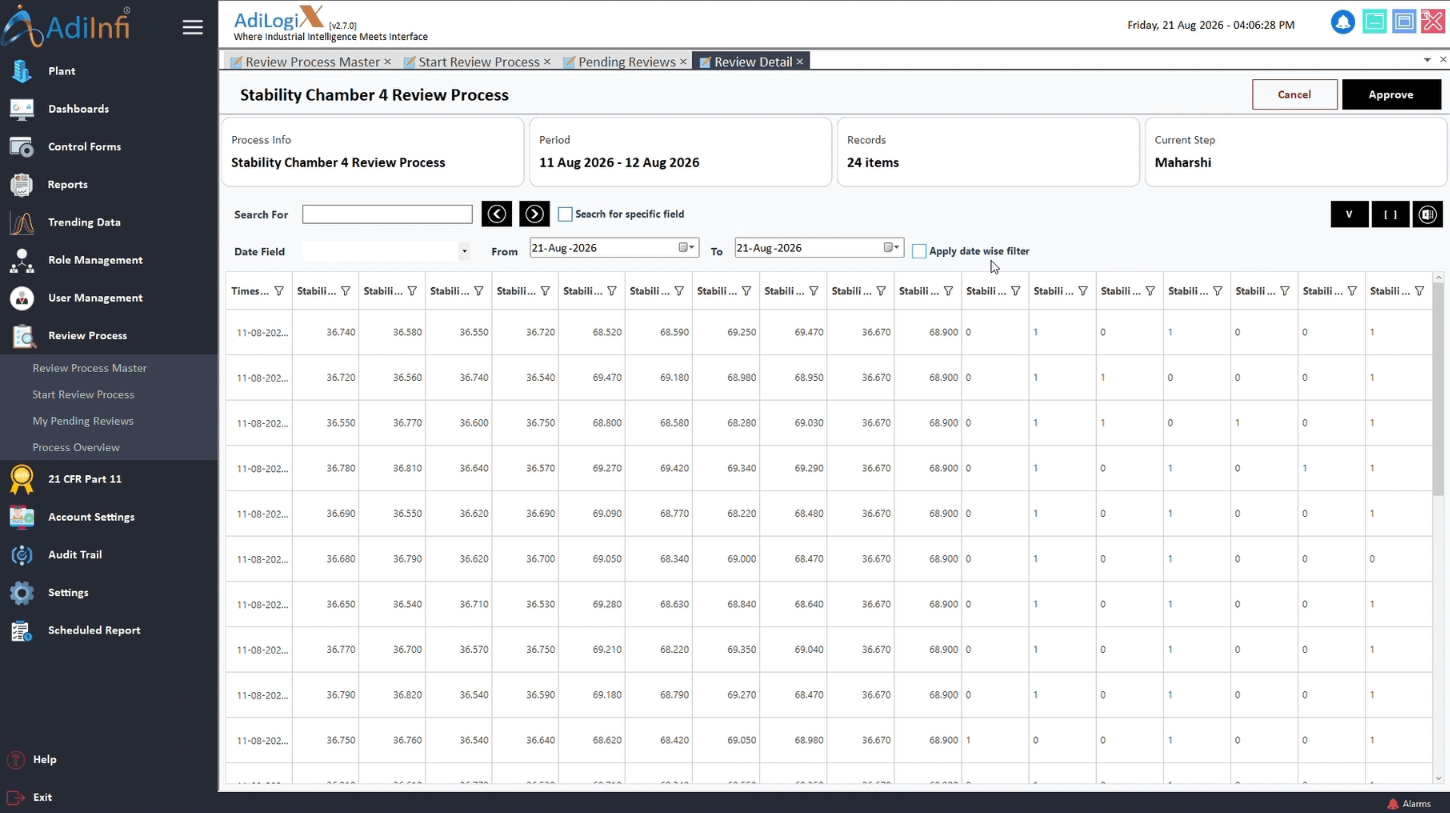
Task: Open Trending Data from sidebar
Action: pos(84,222)
